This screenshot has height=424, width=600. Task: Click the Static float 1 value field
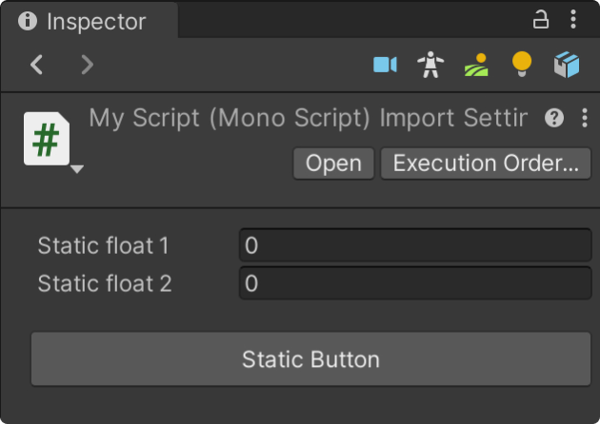click(415, 245)
